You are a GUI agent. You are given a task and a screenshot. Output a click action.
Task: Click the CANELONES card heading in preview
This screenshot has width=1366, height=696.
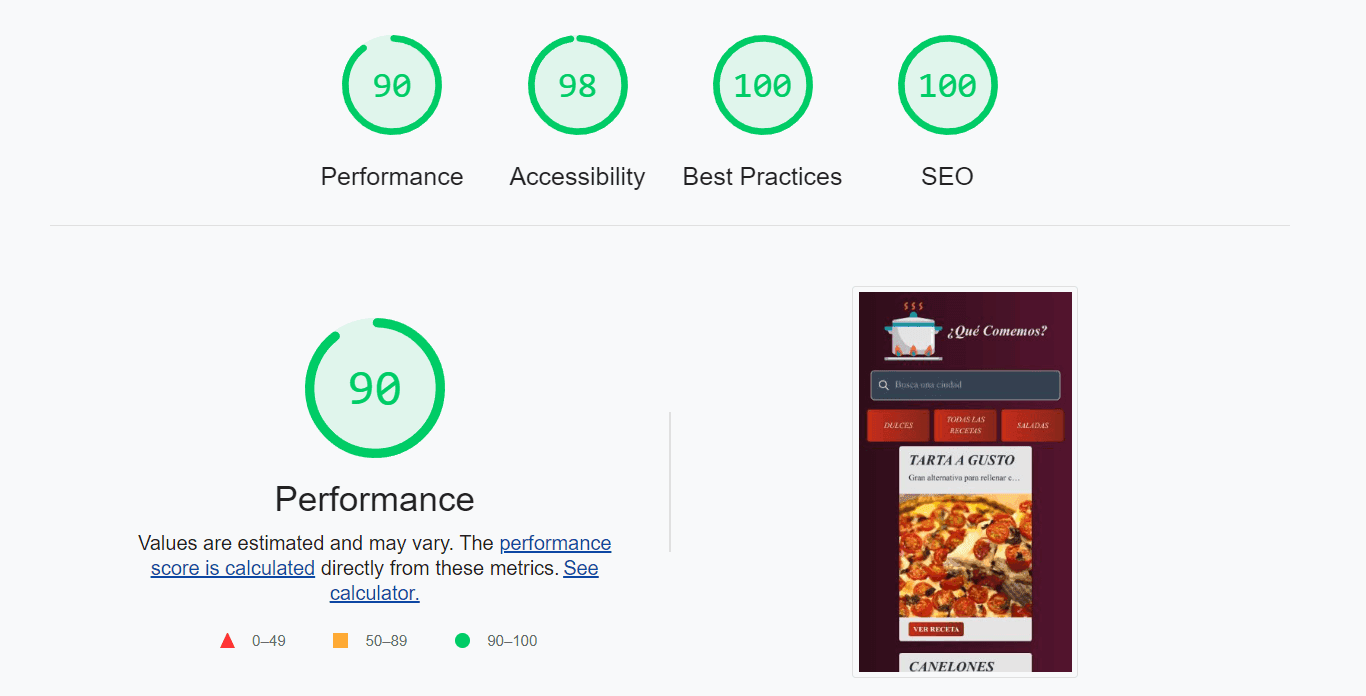click(951, 666)
